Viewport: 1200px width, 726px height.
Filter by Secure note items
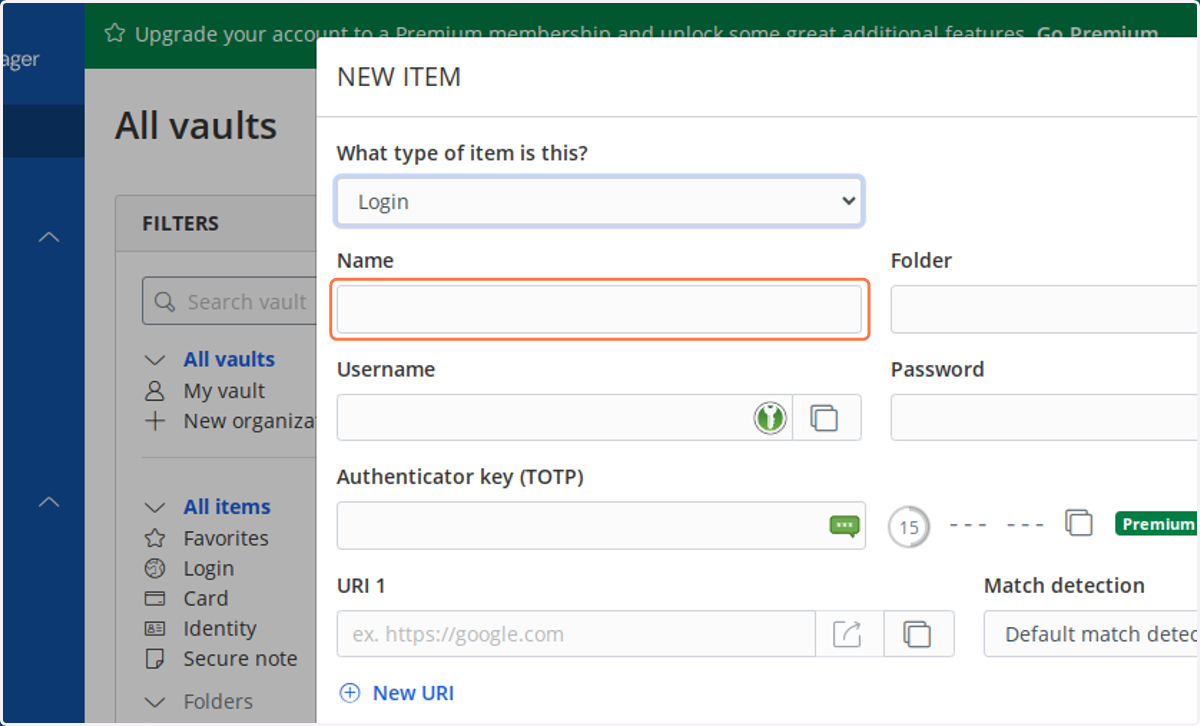(240, 658)
